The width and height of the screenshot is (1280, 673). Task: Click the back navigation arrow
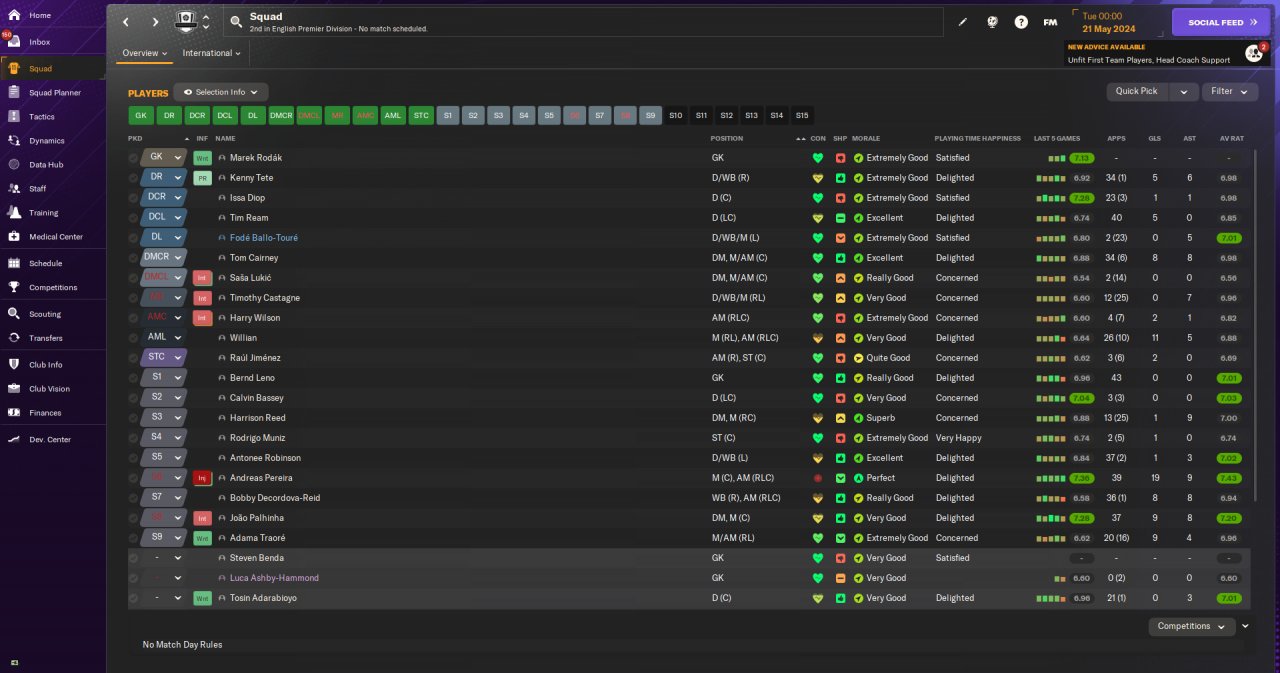click(126, 22)
